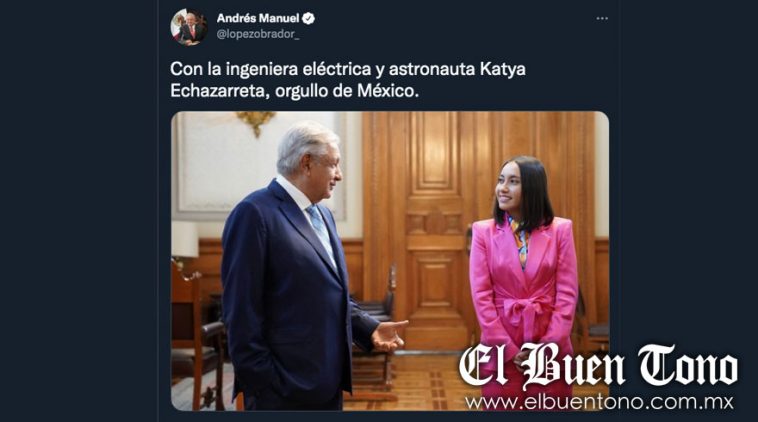758x422 pixels.
Task: Open the @lopezobrador_ handle link
Action: pyautogui.click(x=258, y=34)
